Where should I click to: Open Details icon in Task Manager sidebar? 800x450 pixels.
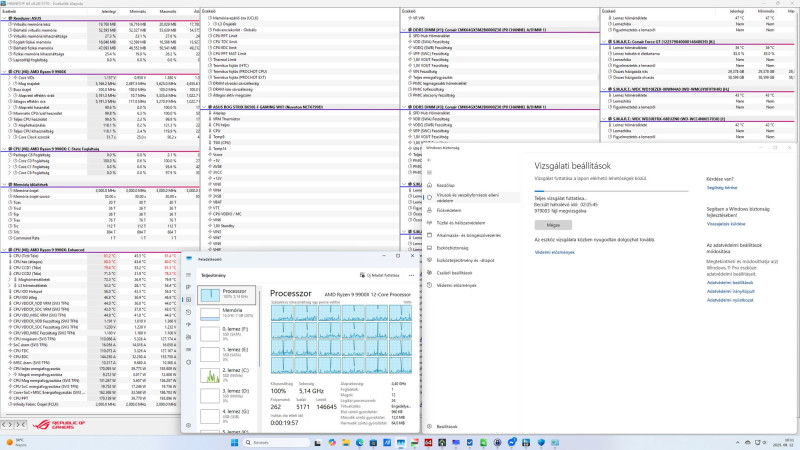(189, 349)
